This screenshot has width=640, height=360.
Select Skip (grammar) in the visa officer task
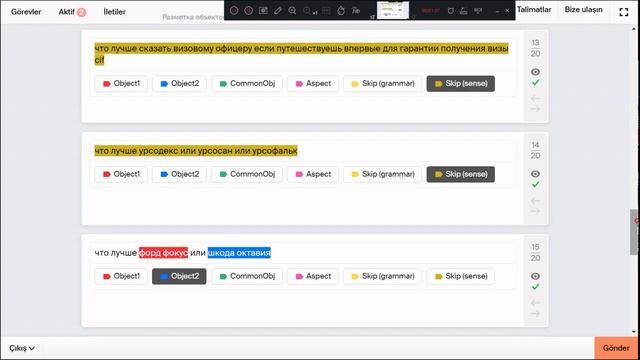pos(382,84)
